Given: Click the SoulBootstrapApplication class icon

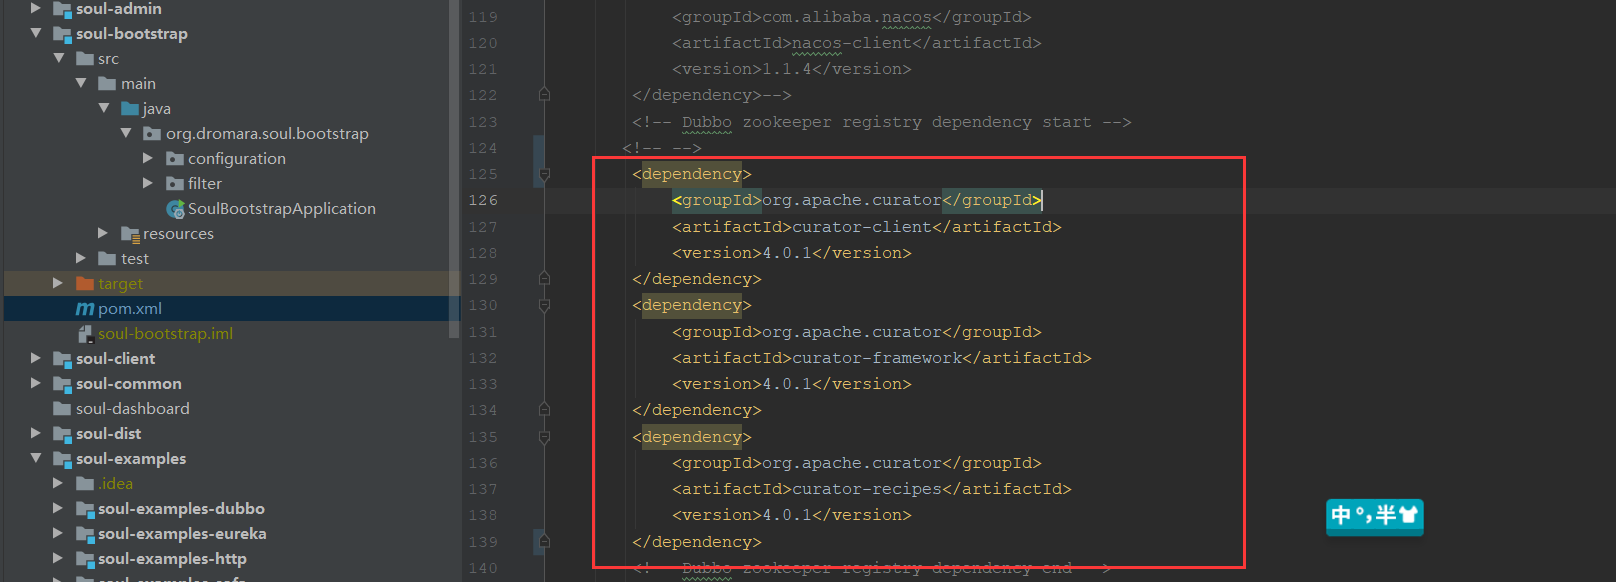Looking at the screenshot, I should click(x=176, y=209).
